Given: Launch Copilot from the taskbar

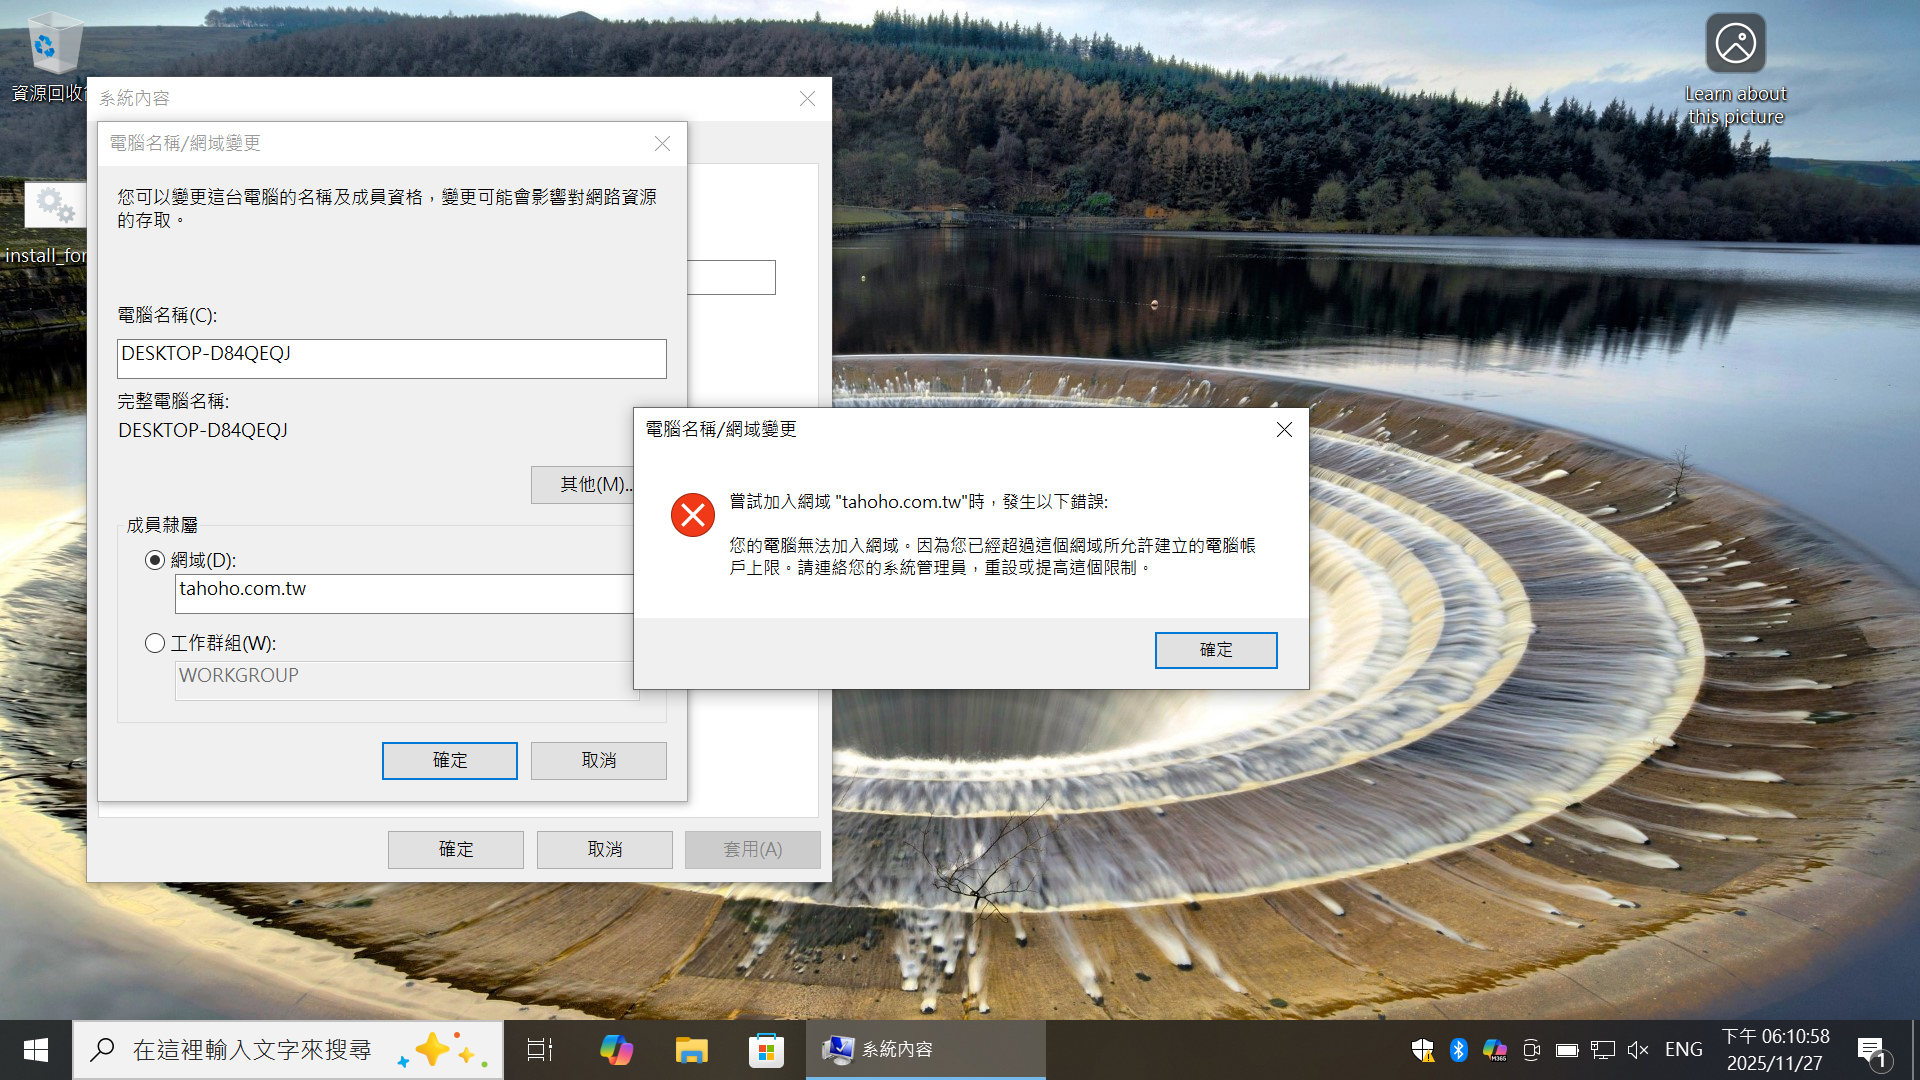Looking at the screenshot, I should (x=616, y=1050).
